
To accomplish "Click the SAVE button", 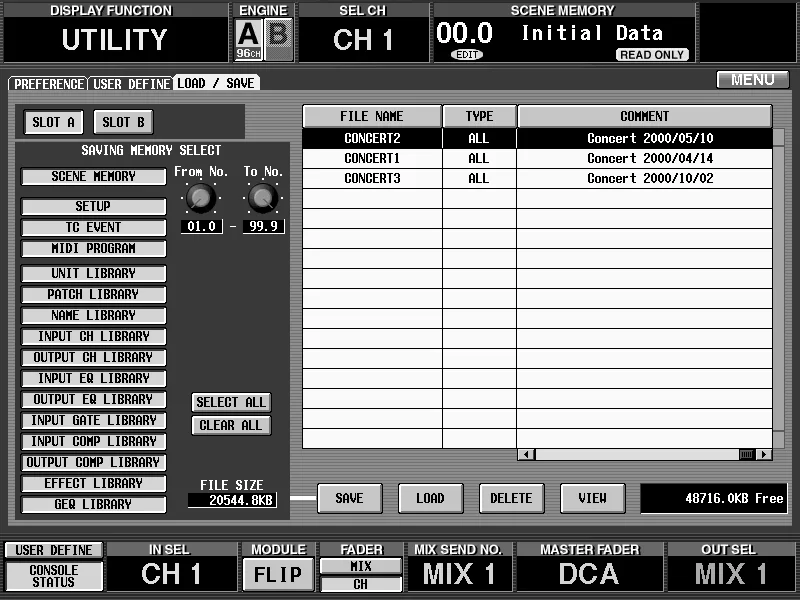I will pyautogui.click(x=349, y=498).
